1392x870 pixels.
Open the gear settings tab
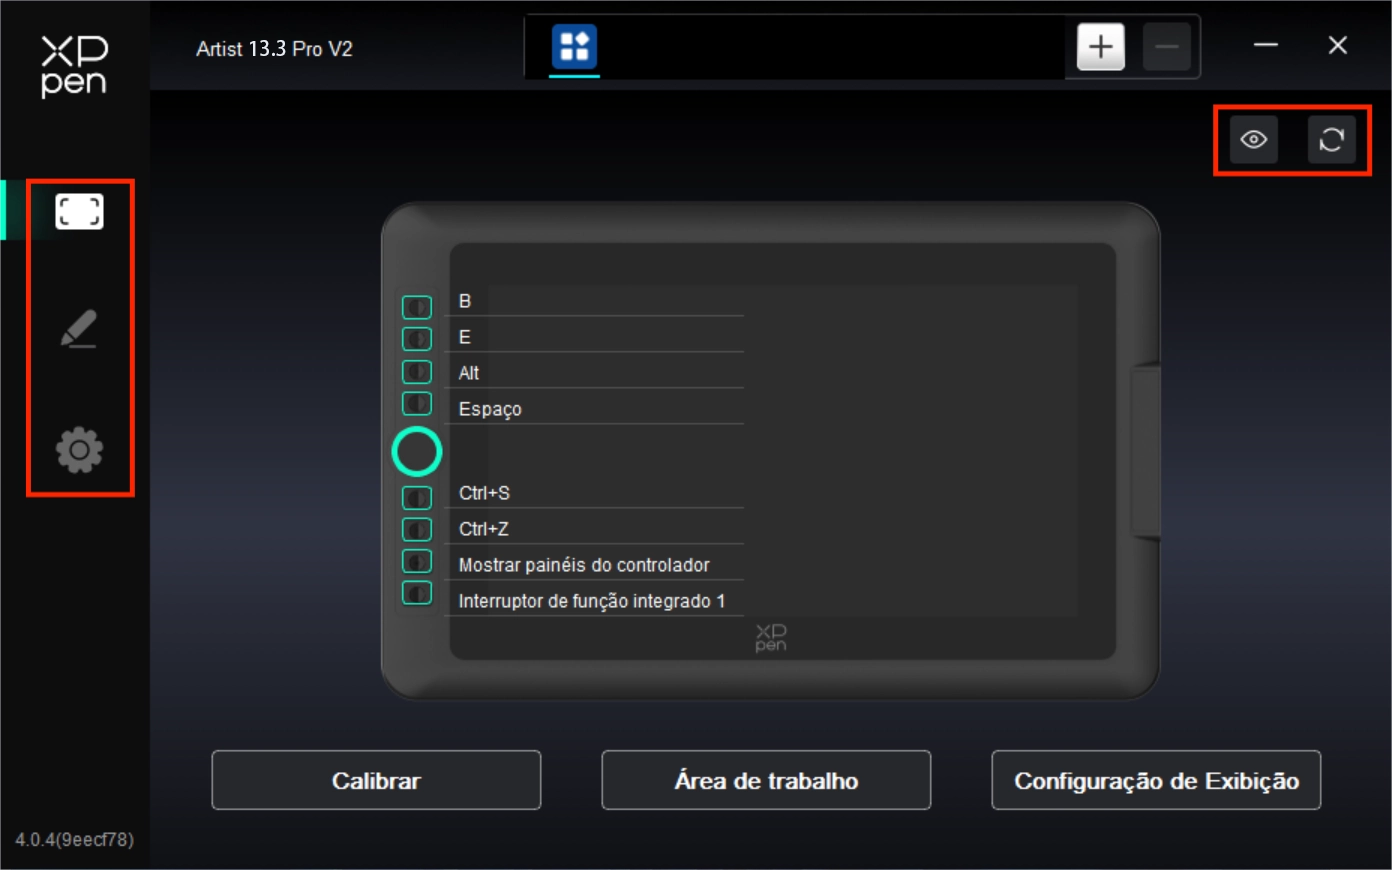point(79,450)
